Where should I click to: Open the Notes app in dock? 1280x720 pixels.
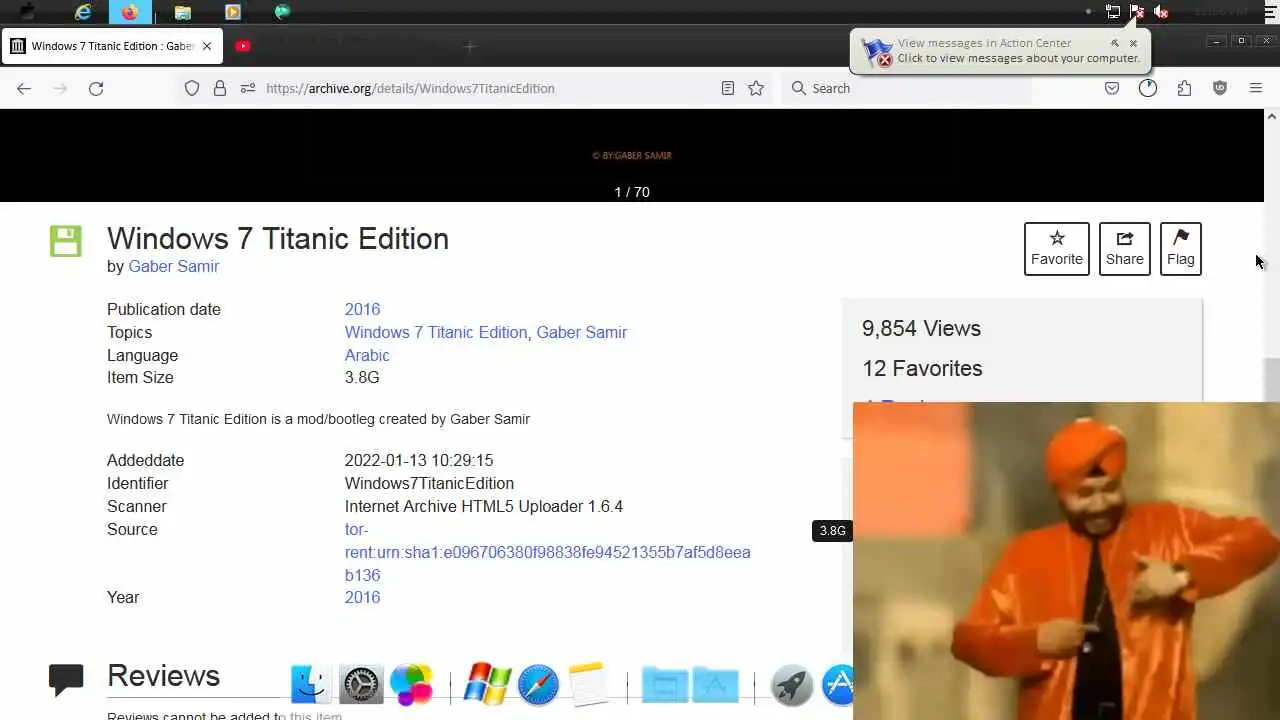(x=588, y=685)
